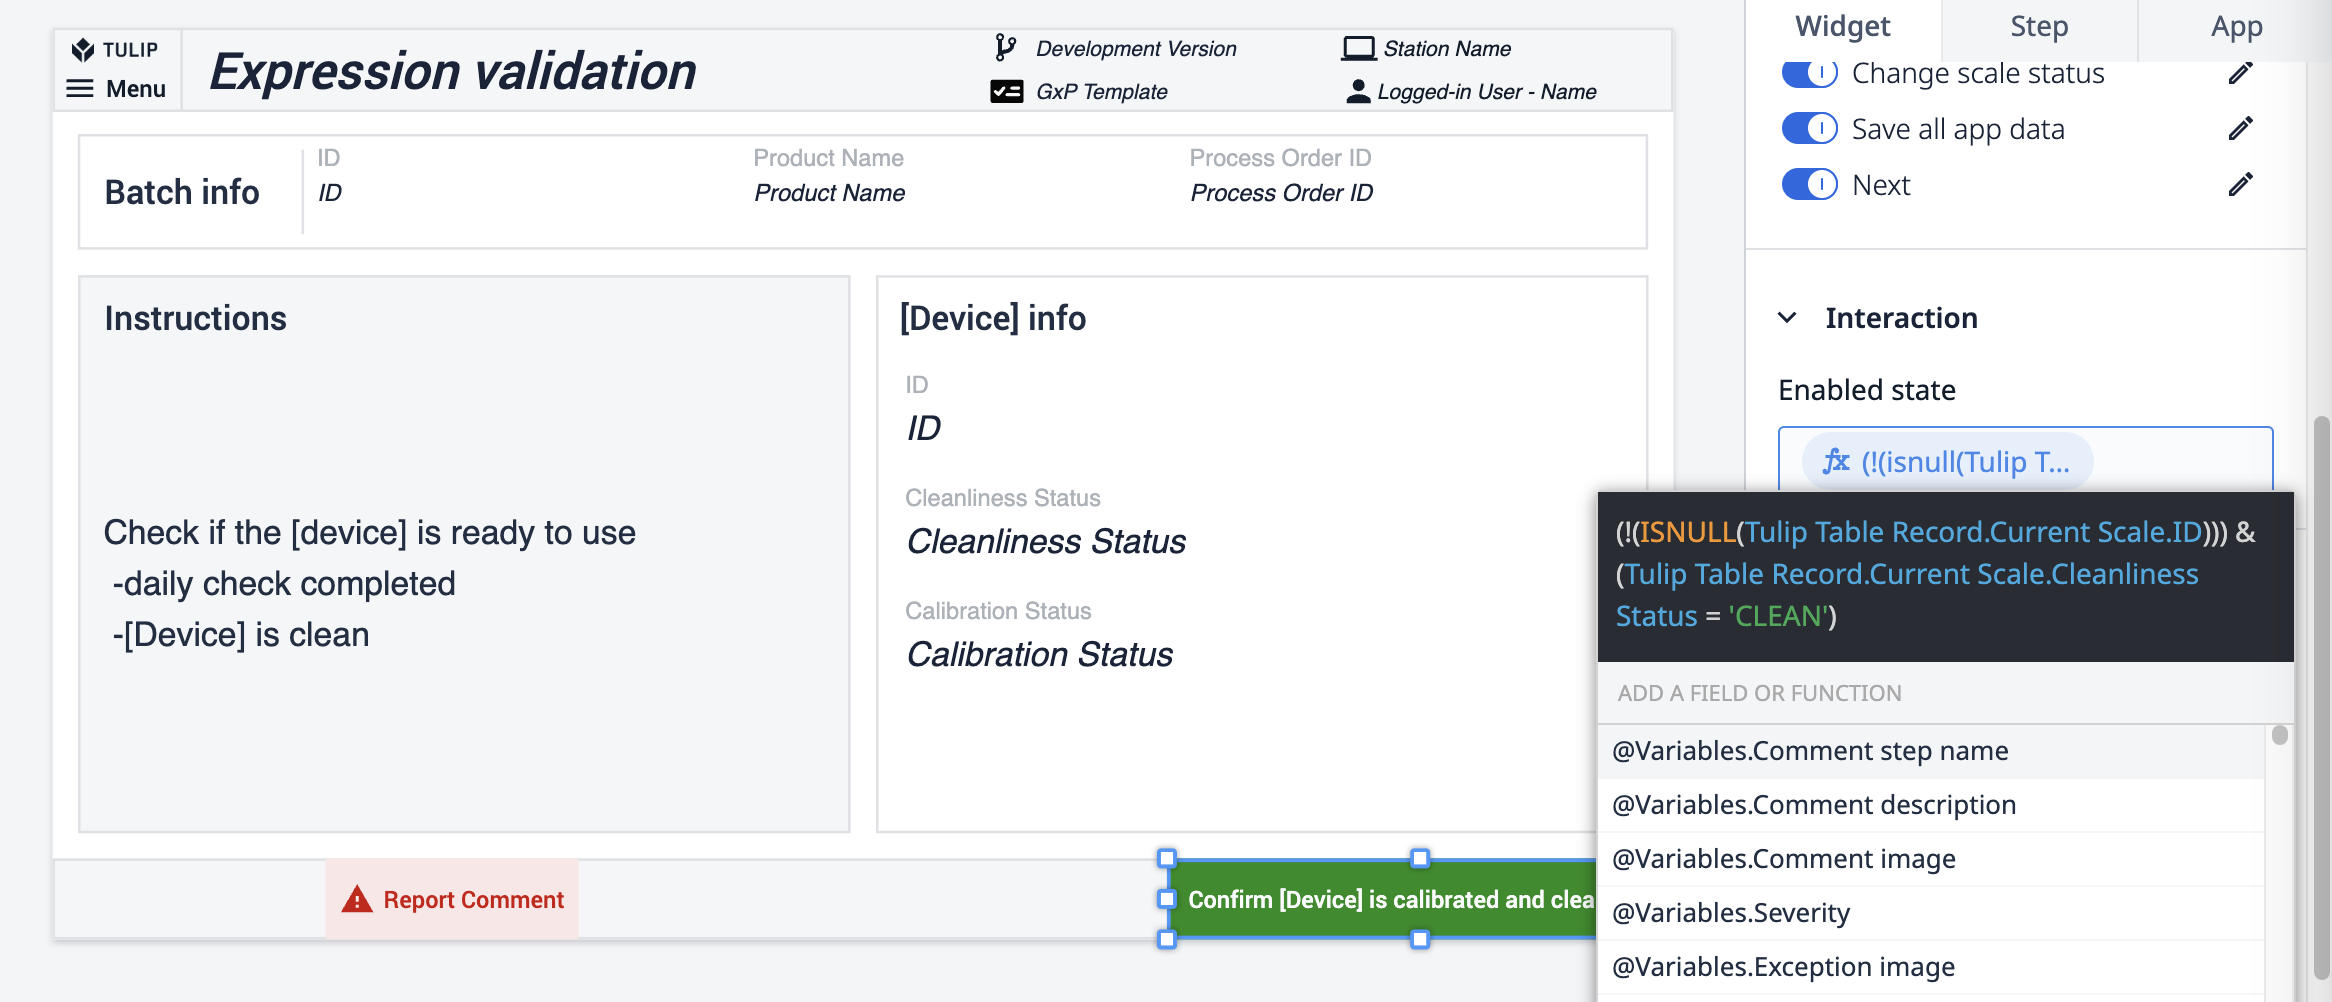Click the field list scrollbar thumb
Screen dimensions: 2332x1002
pos(2280,735)
